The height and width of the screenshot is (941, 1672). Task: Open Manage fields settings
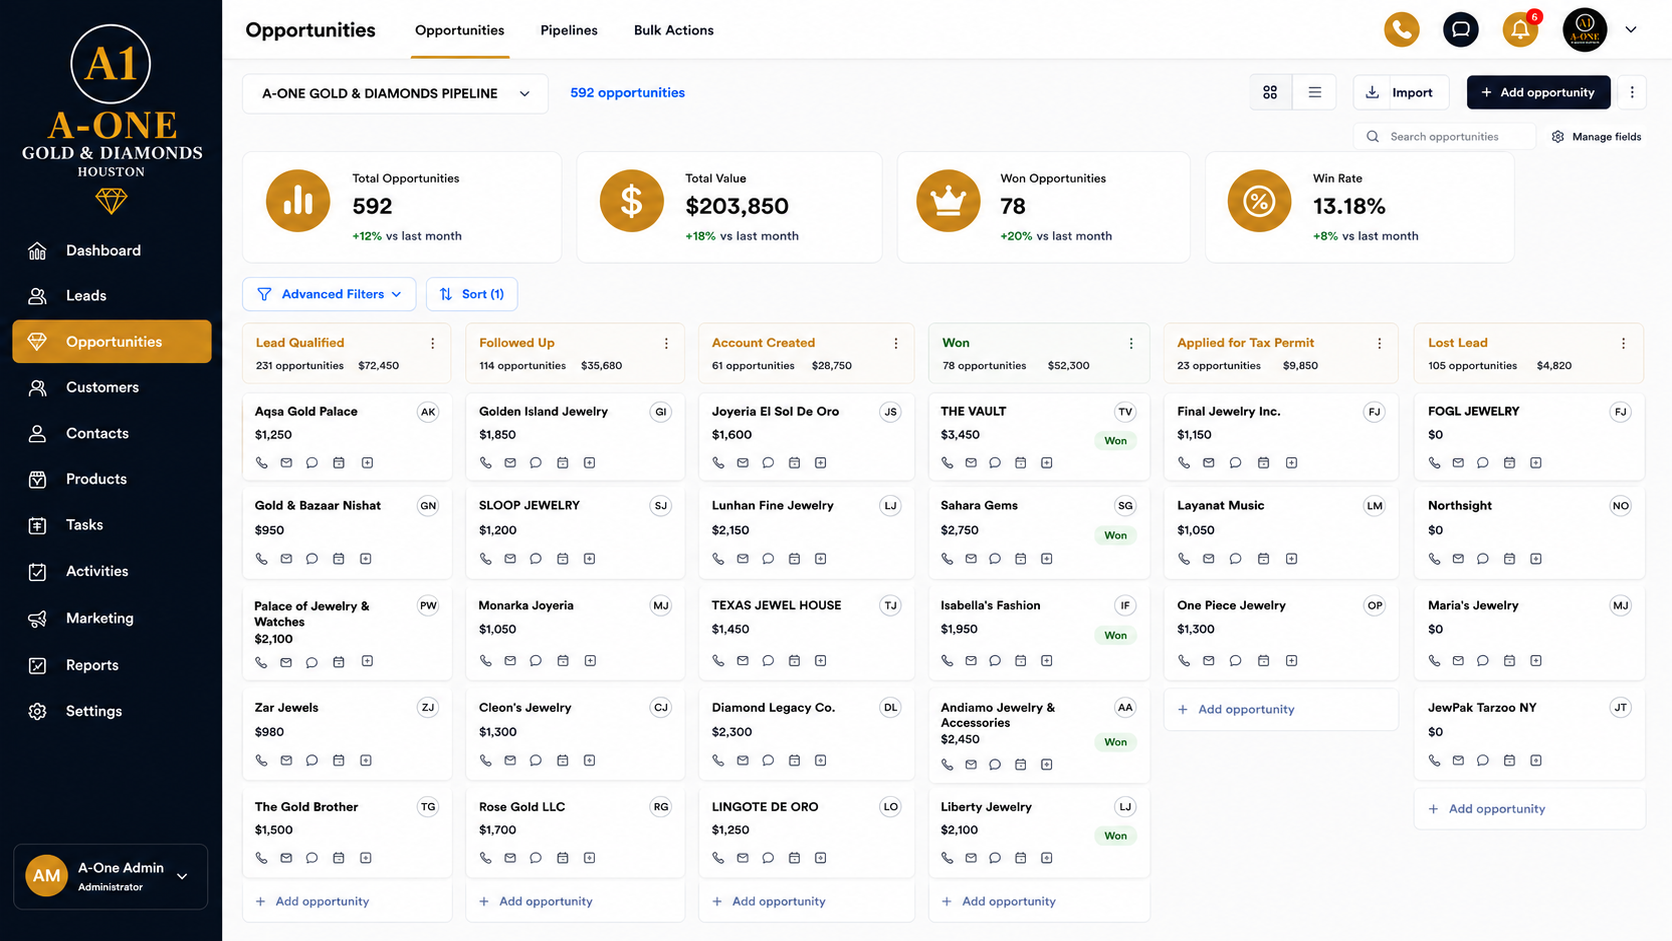[1596, 136]
